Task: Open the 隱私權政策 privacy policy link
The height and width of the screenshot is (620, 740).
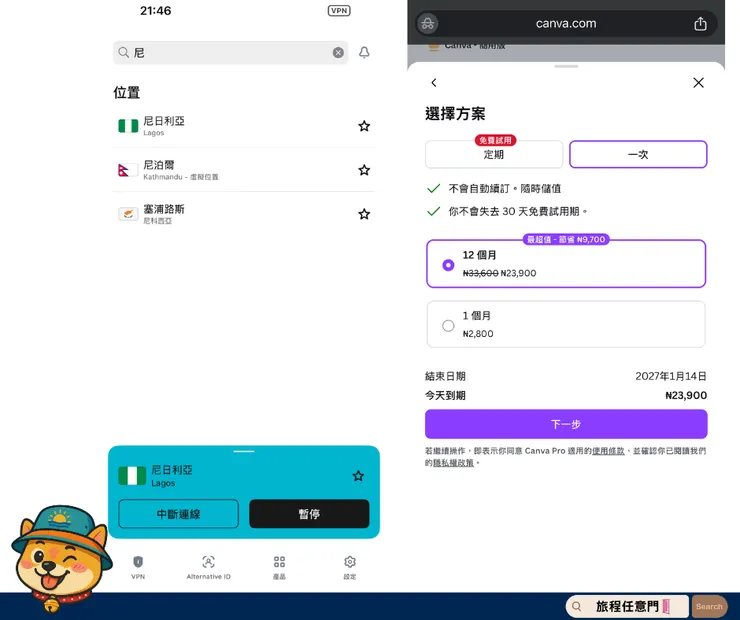Action: pos(453,463)
